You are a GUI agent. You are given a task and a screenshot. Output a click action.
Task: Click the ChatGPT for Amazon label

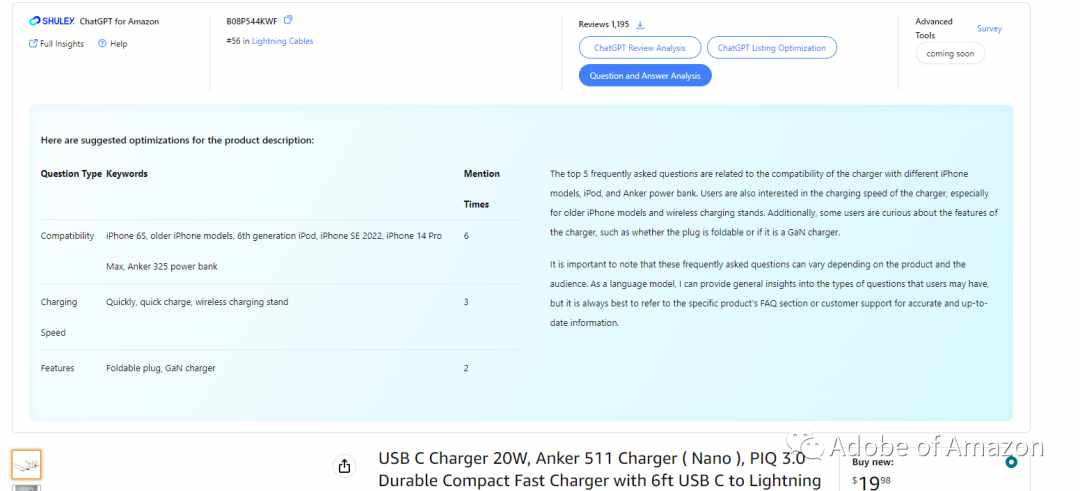pos(119,21)
